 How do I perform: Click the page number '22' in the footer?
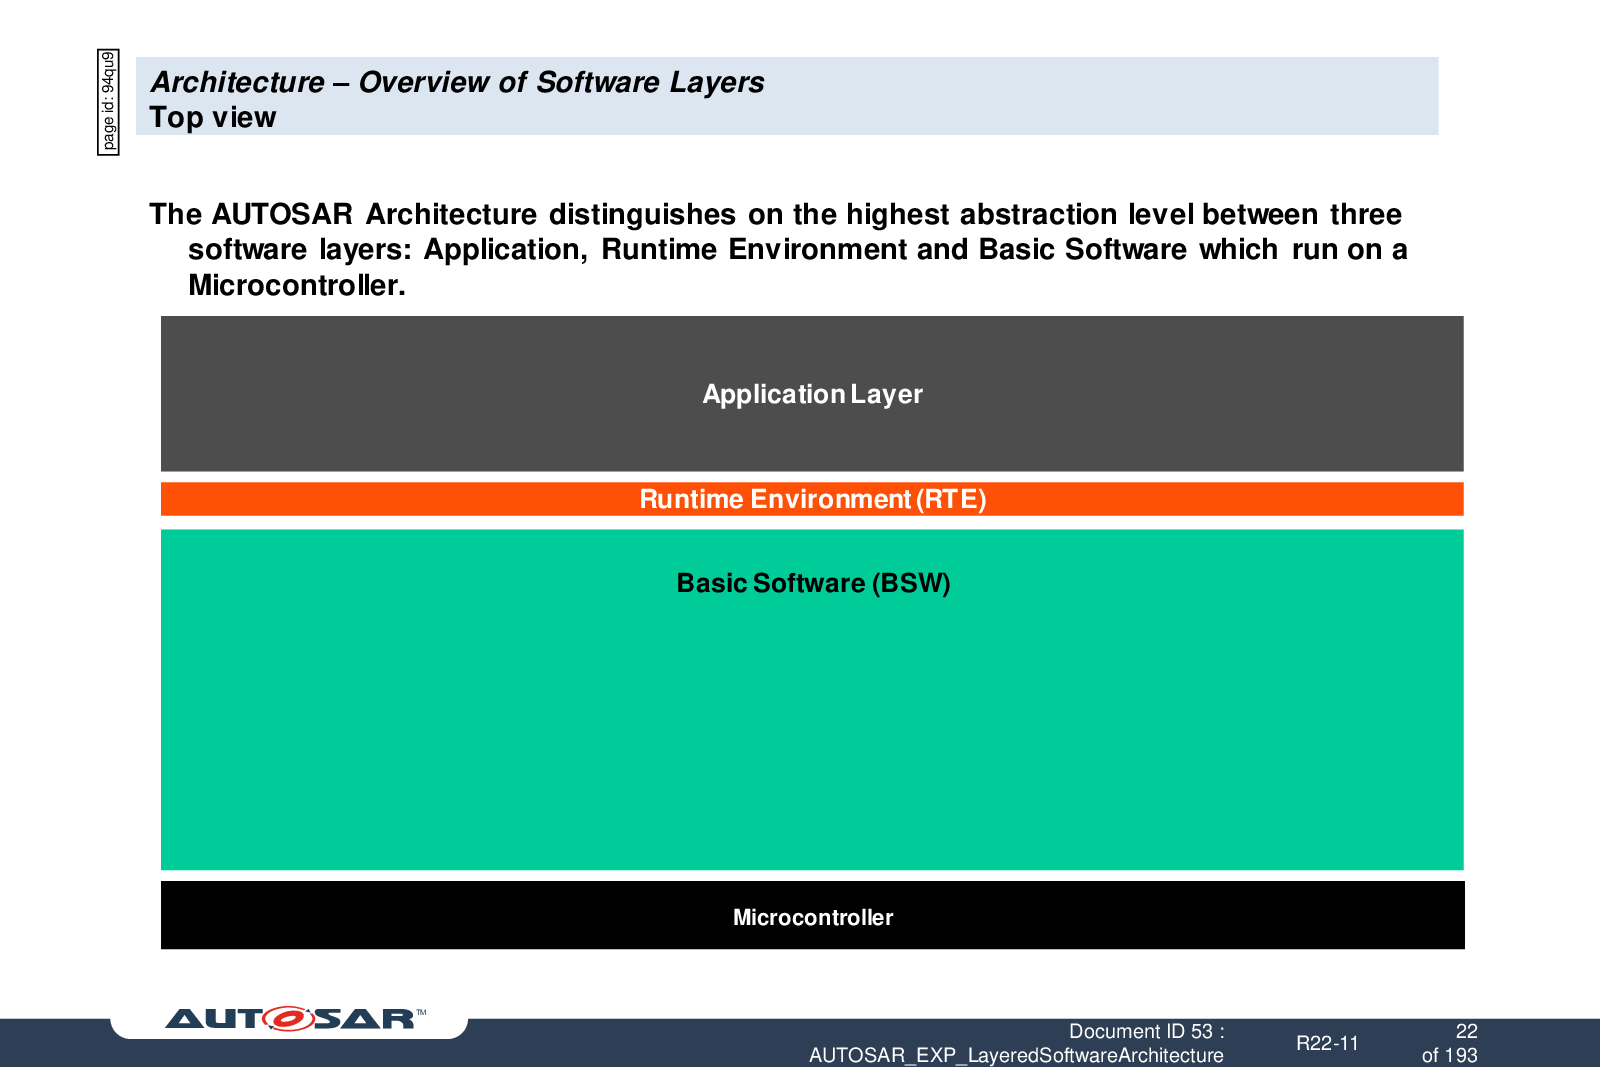(1466, 1031)
